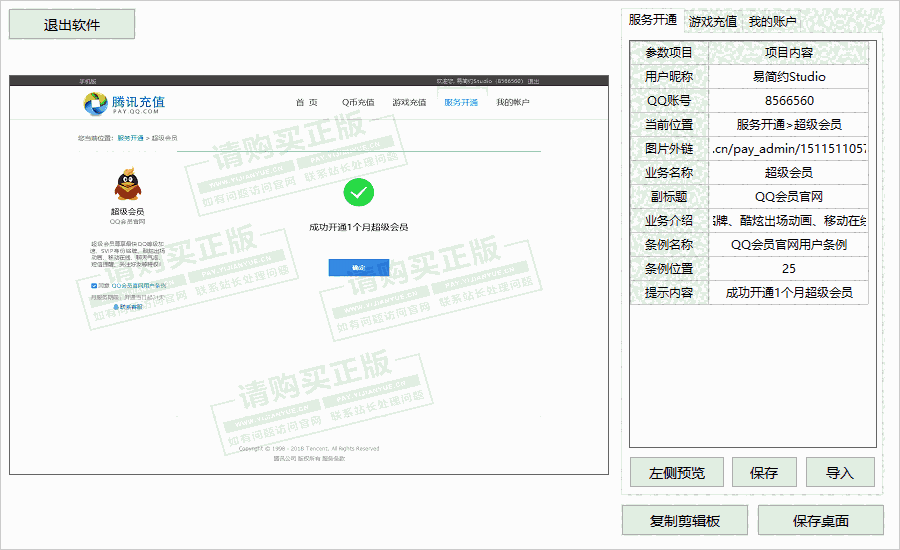Click the 超级会员 title under penguin
Screen dimensions: 900x550
point(127,212)
